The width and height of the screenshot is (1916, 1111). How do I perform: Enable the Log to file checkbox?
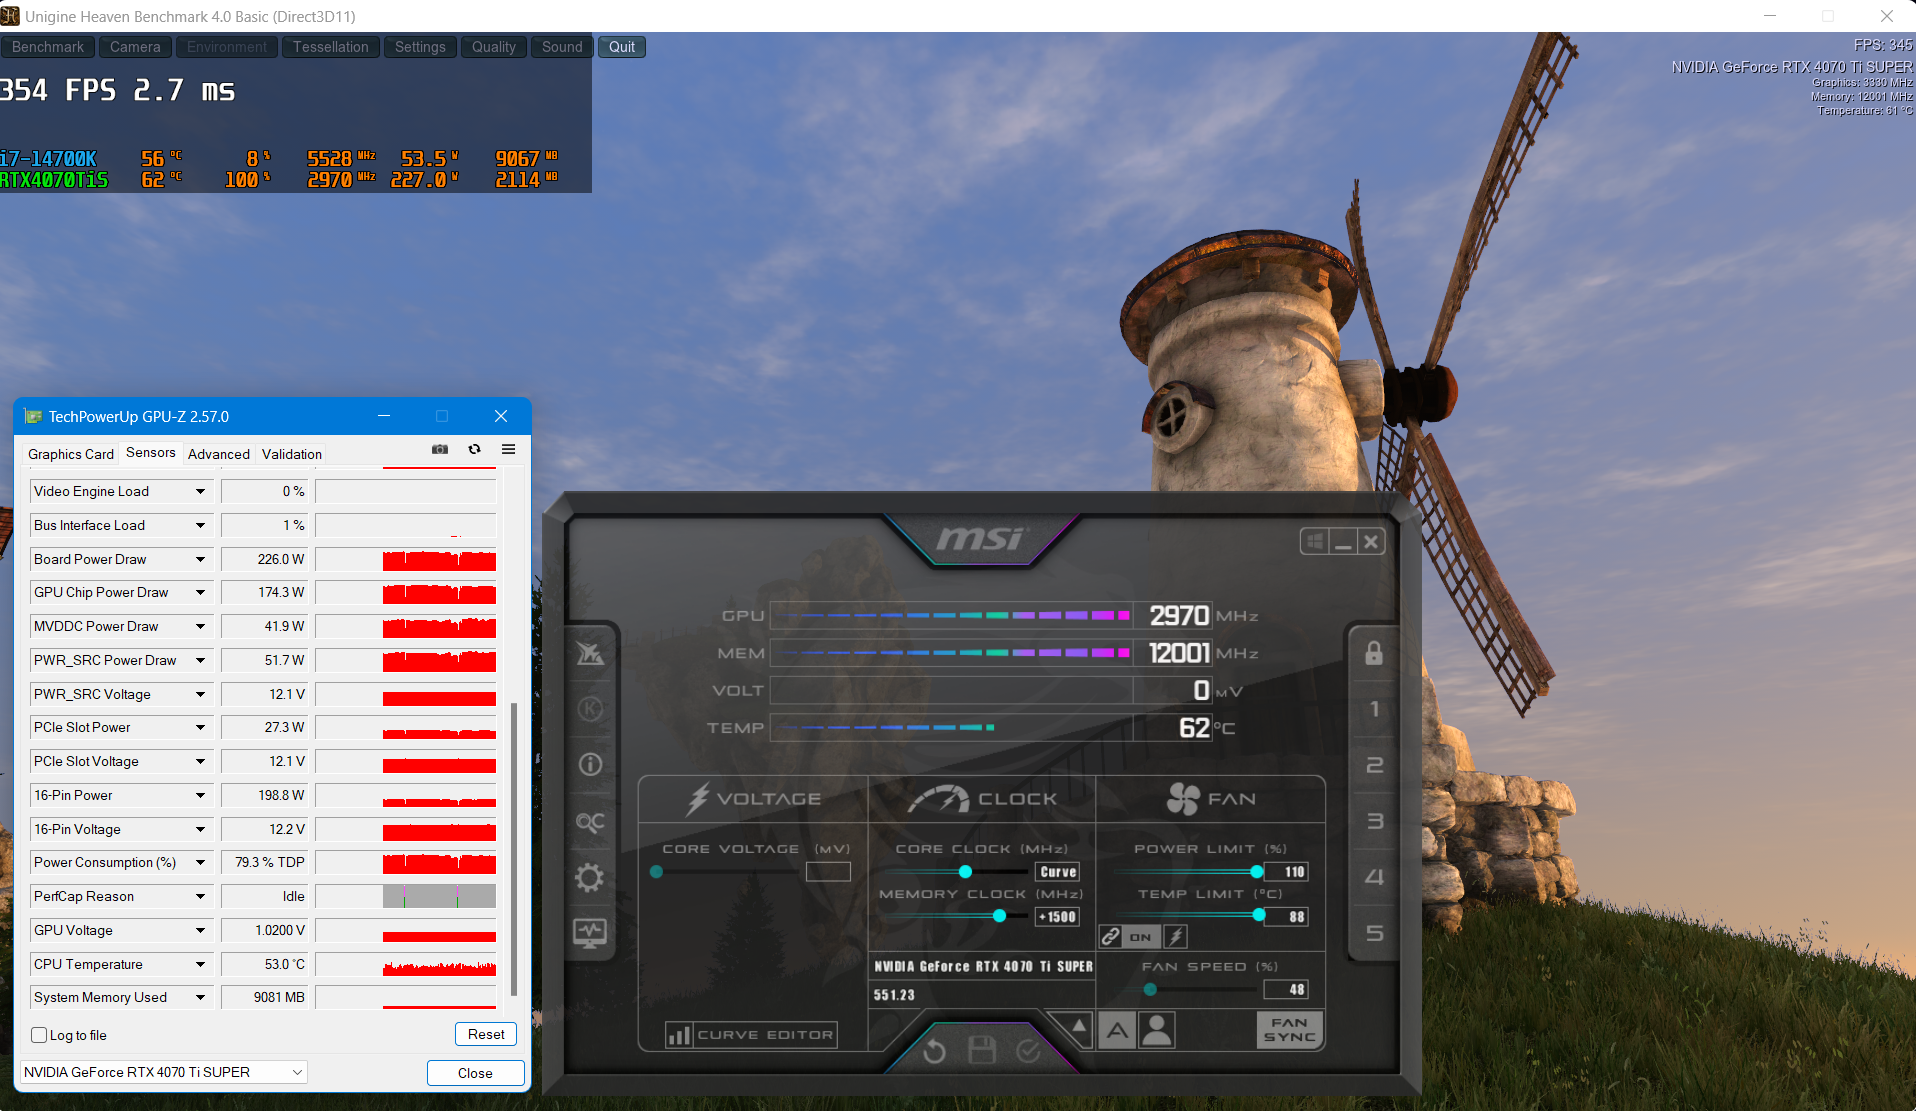(39, 1035)
